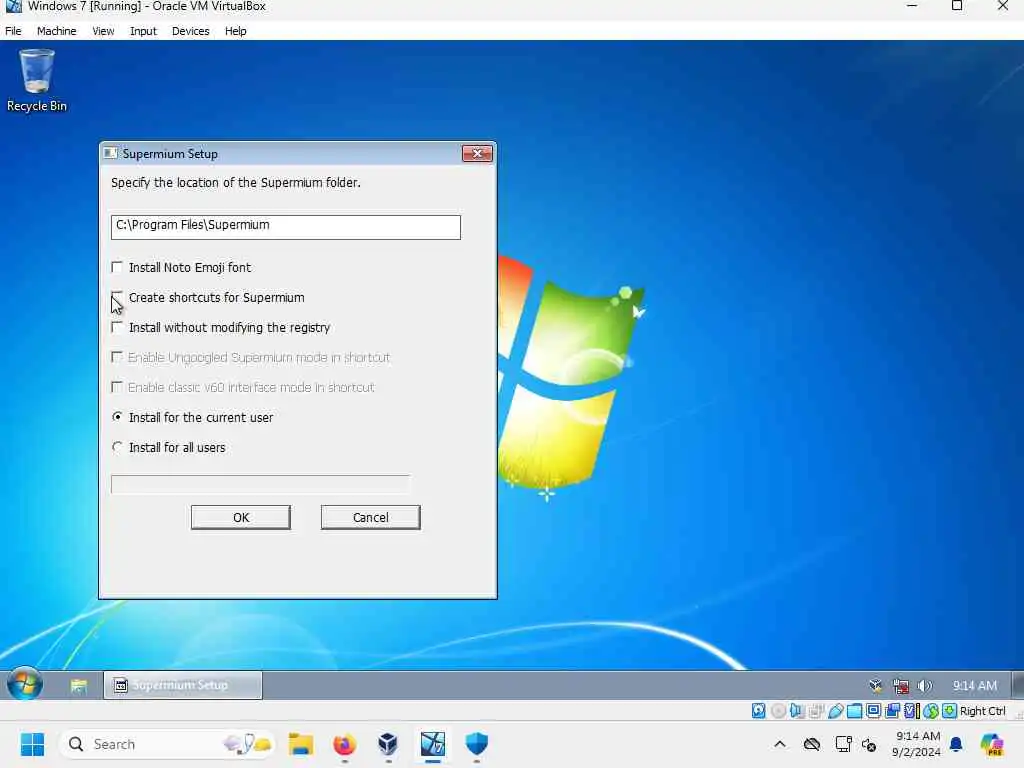This screenshot has width=1024, height=768.
Task: Click the guest network status tray icon
Action: coord(901,686)
